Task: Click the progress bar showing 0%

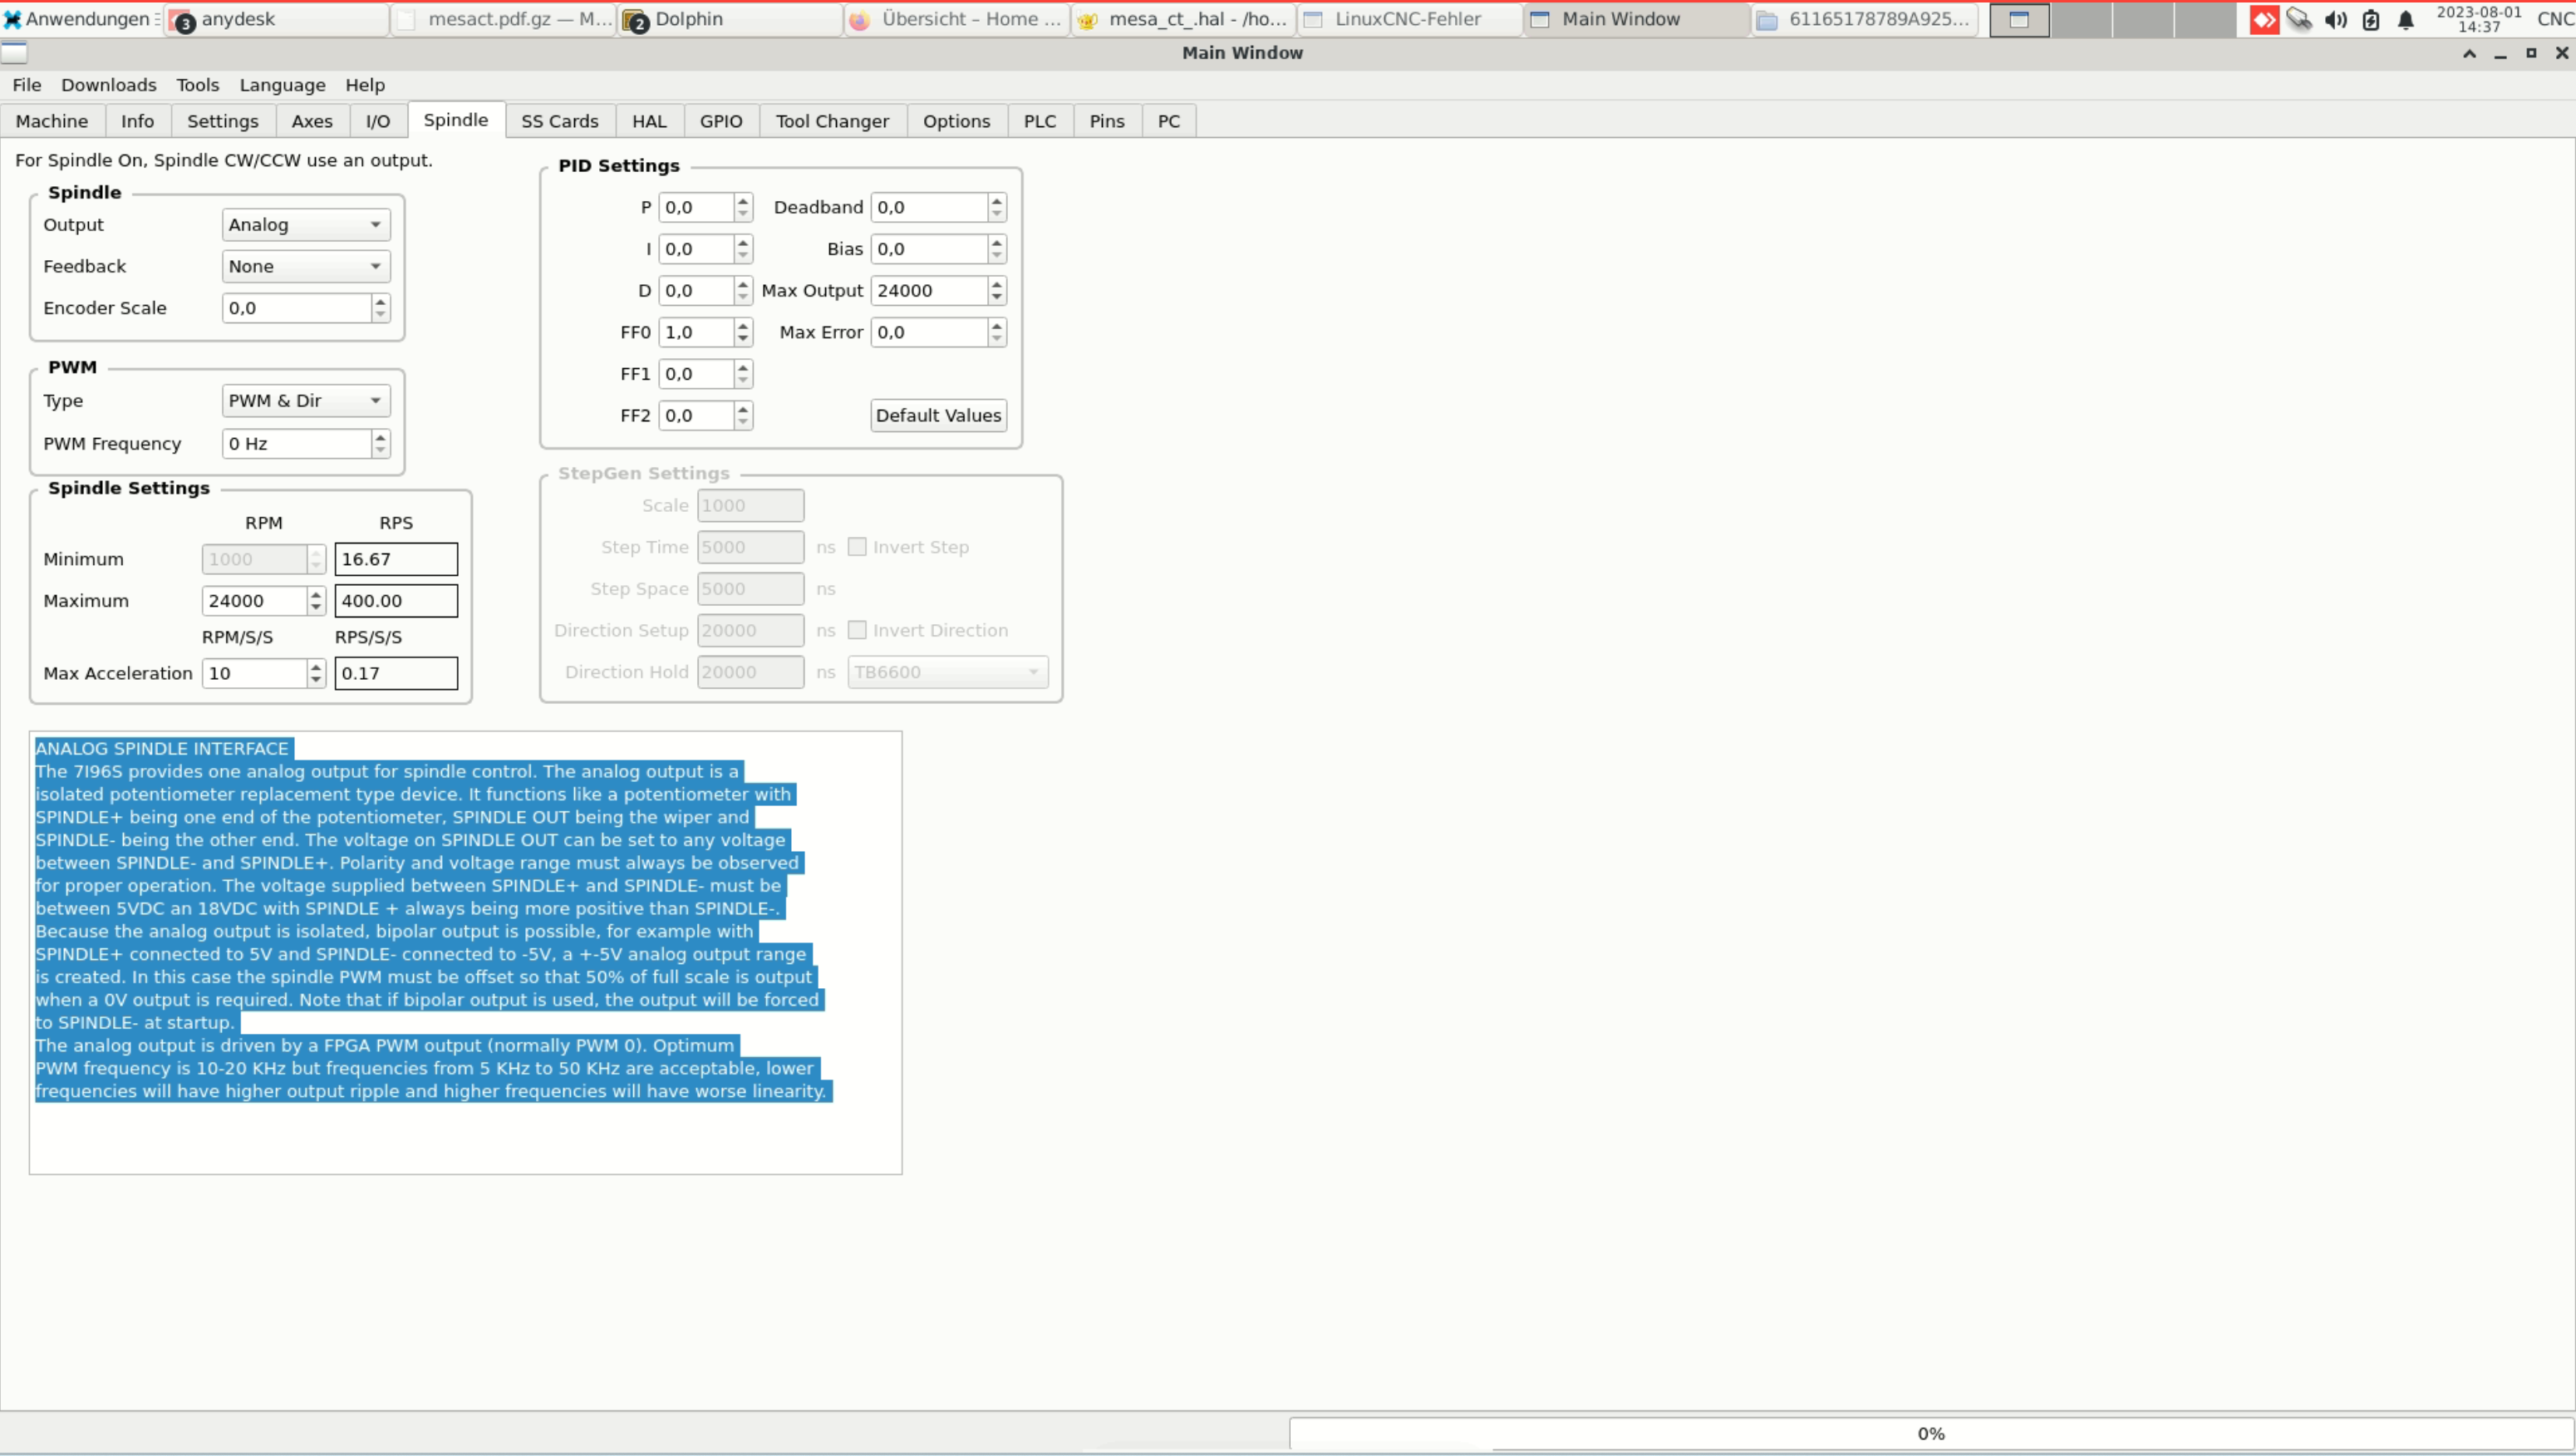Action: click(1930, 1433)
